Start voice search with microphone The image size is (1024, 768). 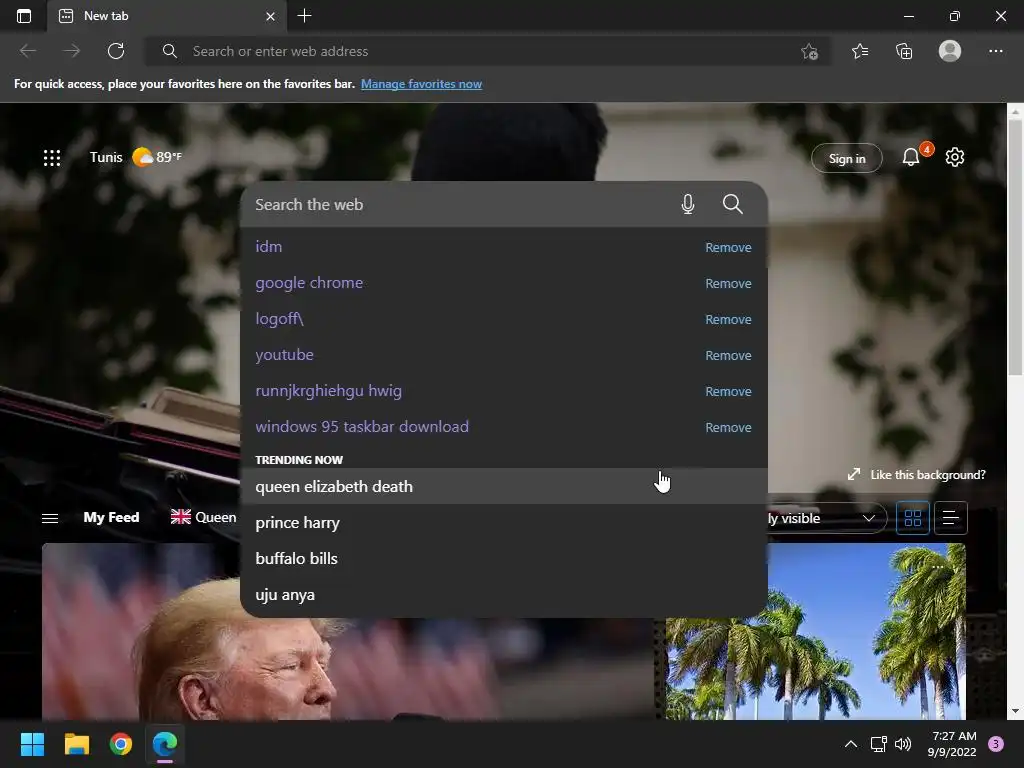click(688, 204)
